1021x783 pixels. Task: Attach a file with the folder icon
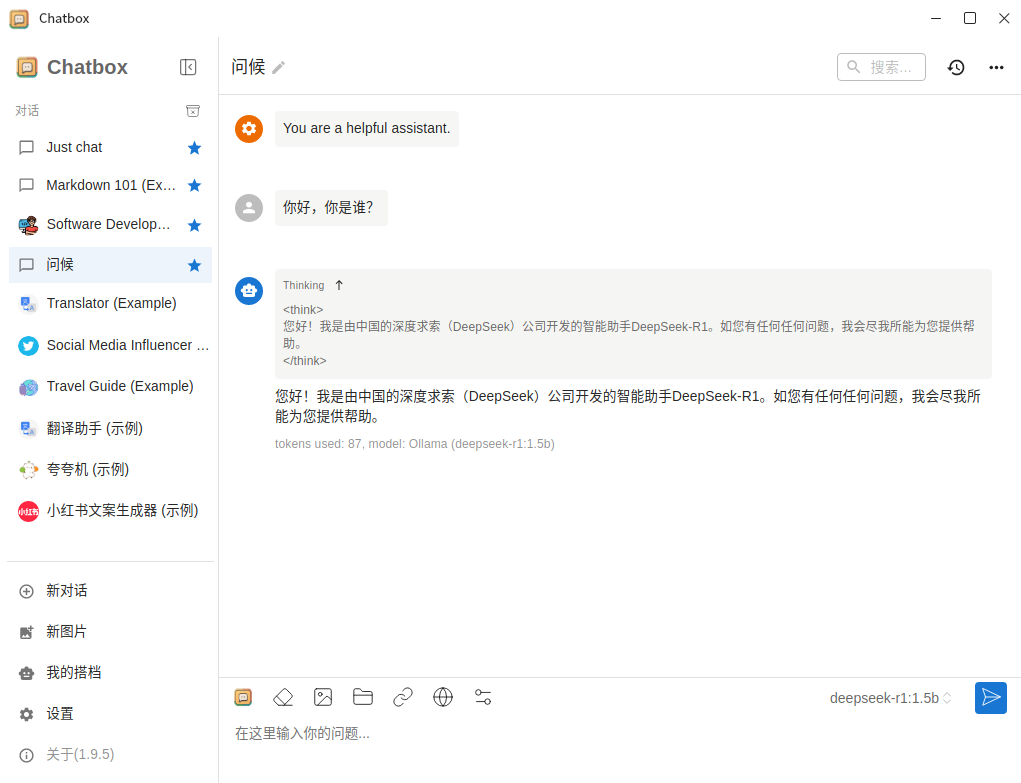(x=363, y=697)
